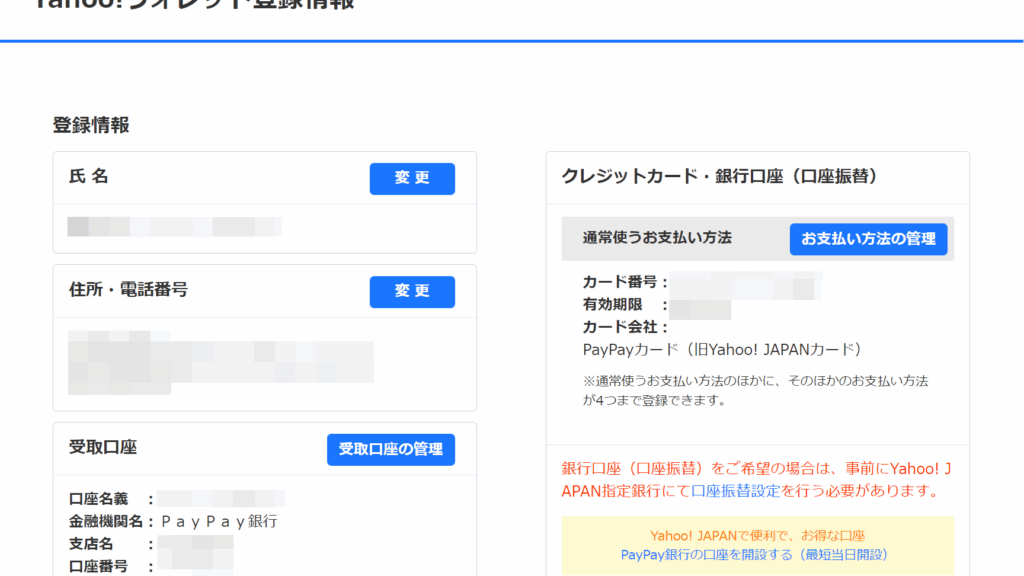Open 受取口座の管理

point(390,449)
